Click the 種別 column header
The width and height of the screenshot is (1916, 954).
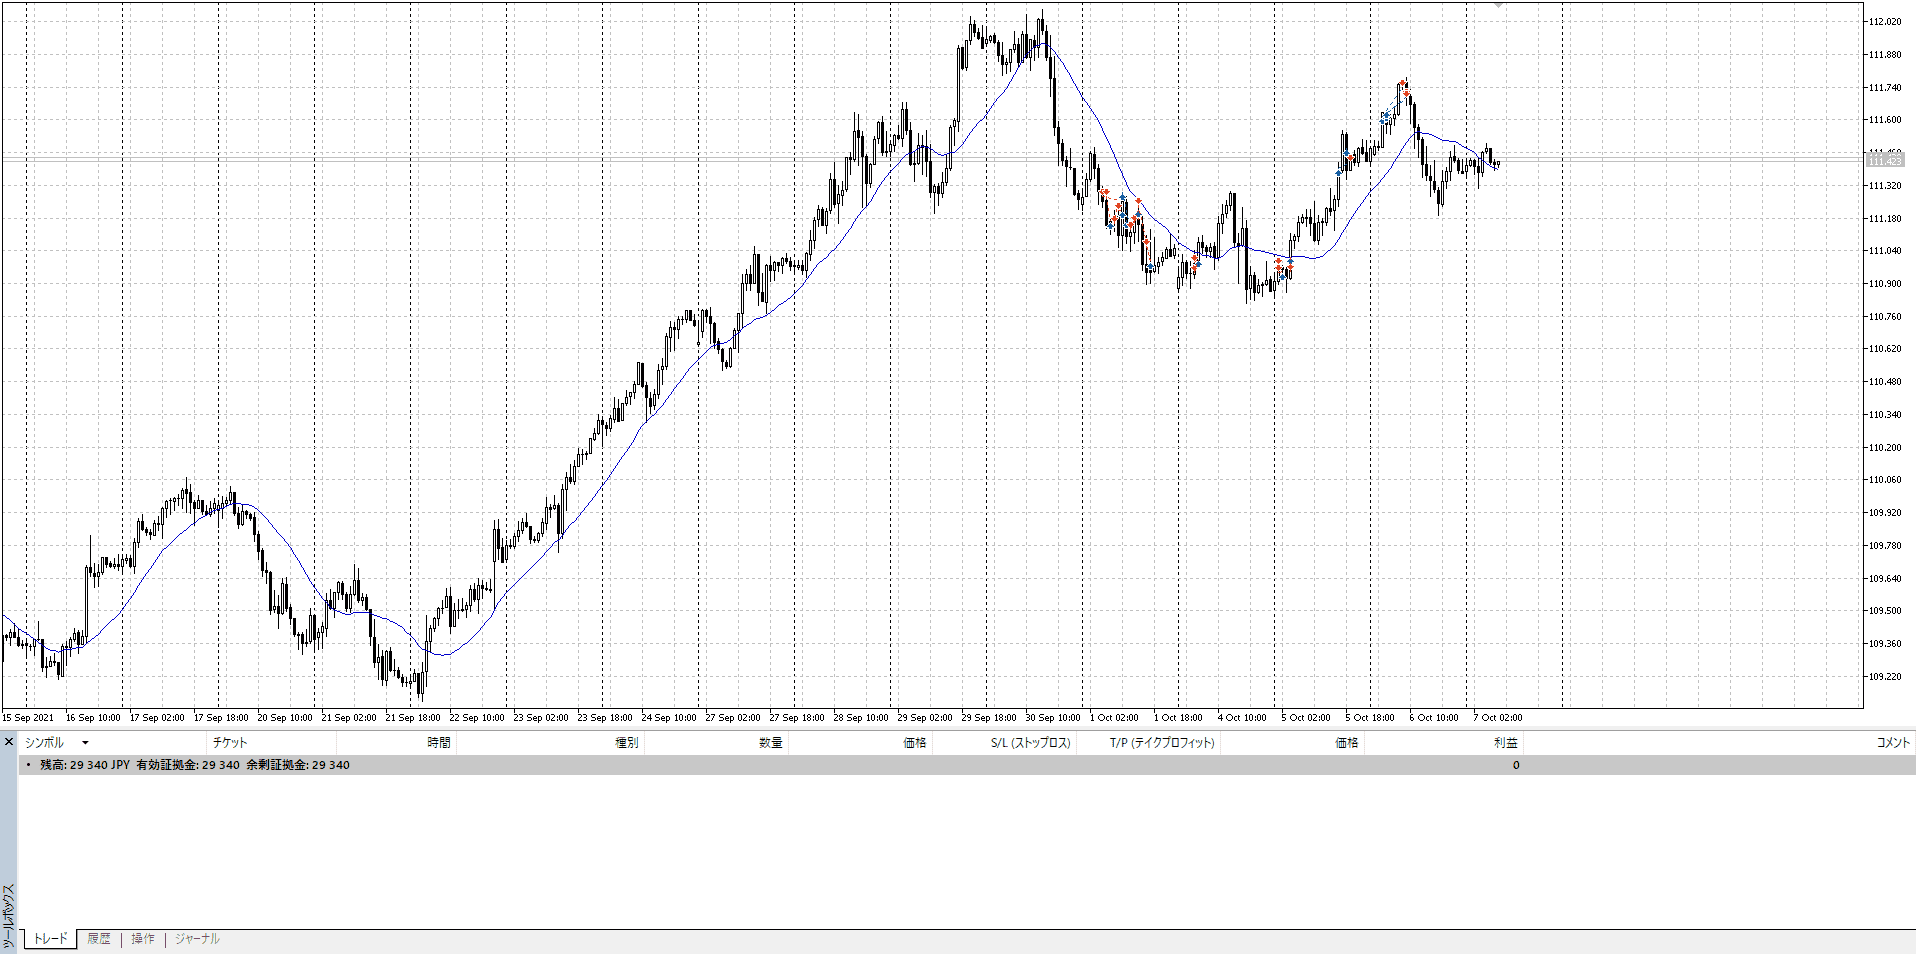(626, 743)
